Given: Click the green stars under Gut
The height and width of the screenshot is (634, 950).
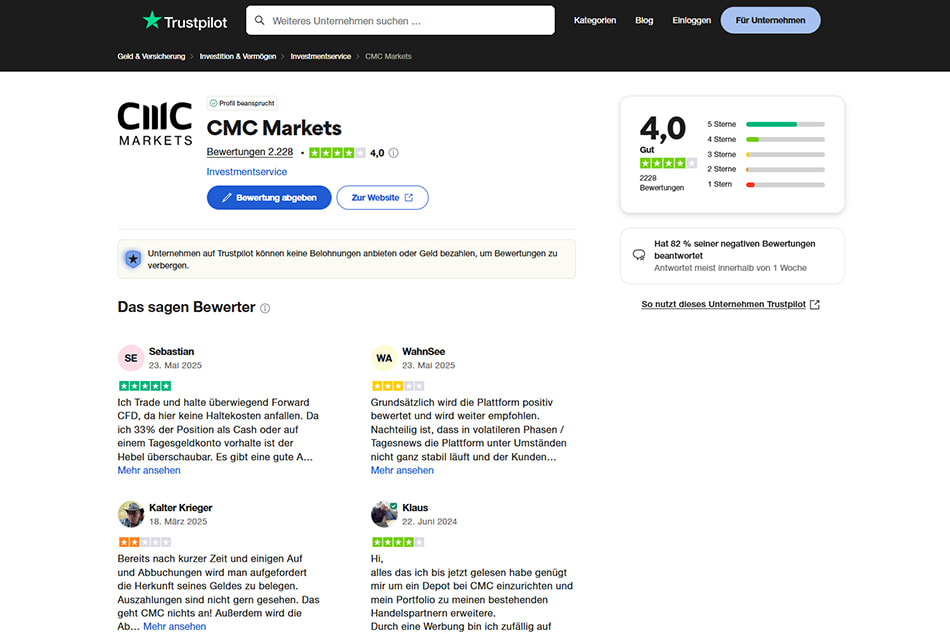Looking at the screenshot, I should 668,163.
